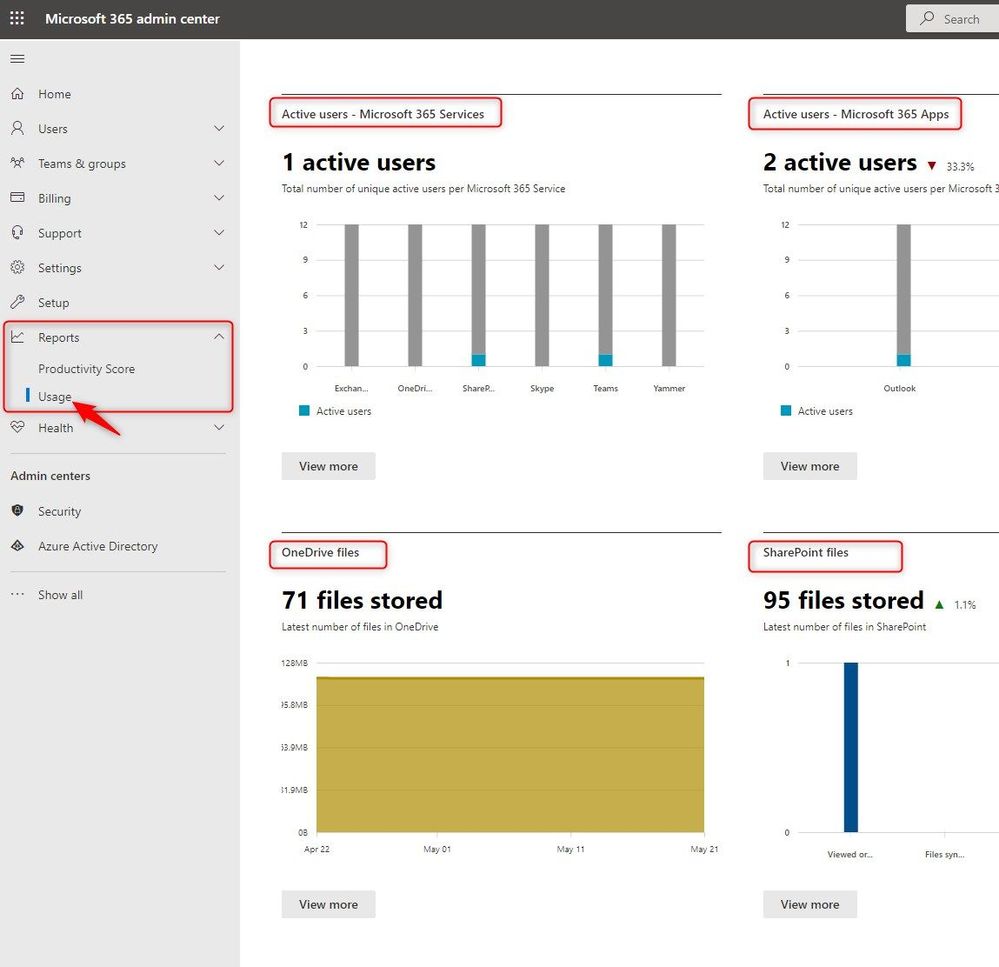This screenshot has width=999, height=967.
Task: Click Active users legend swatch in Apps chart
Action: click(x=786, y=411)
